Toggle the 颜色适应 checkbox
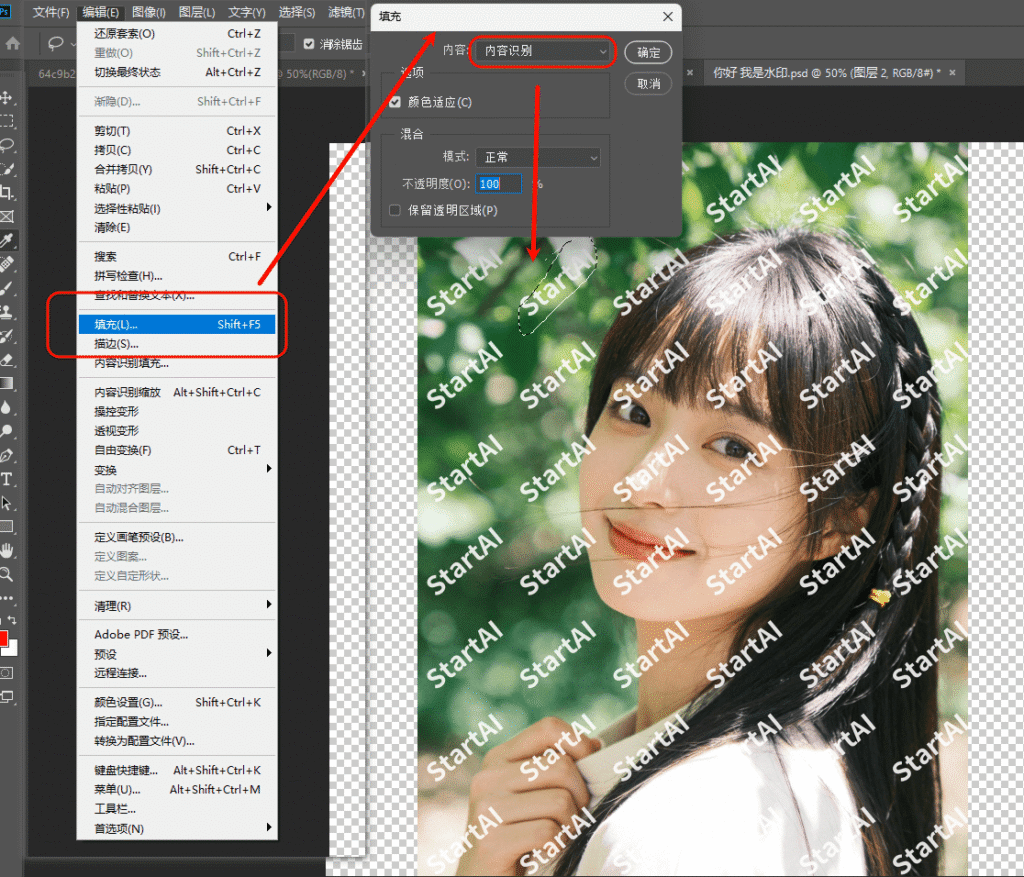Screen dimensions: 1024x877 click(x=395, y=102)
